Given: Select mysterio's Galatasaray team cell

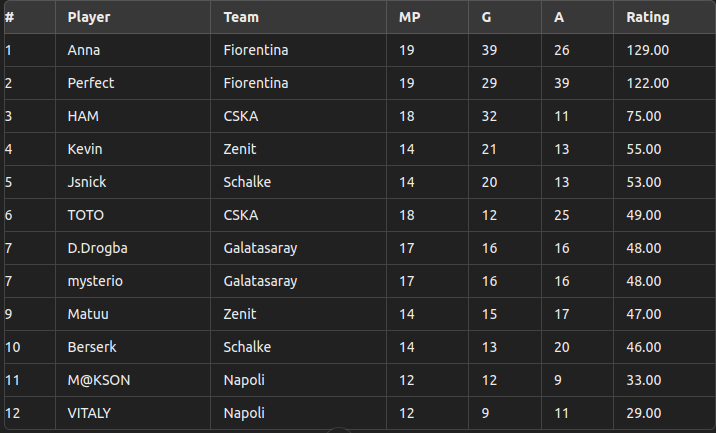Looking at the screenshot, I should click(x=298, y=281).
